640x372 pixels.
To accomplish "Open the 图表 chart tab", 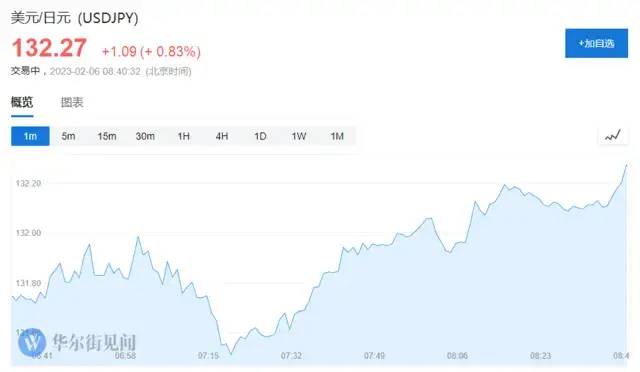I will coord(72,102).
